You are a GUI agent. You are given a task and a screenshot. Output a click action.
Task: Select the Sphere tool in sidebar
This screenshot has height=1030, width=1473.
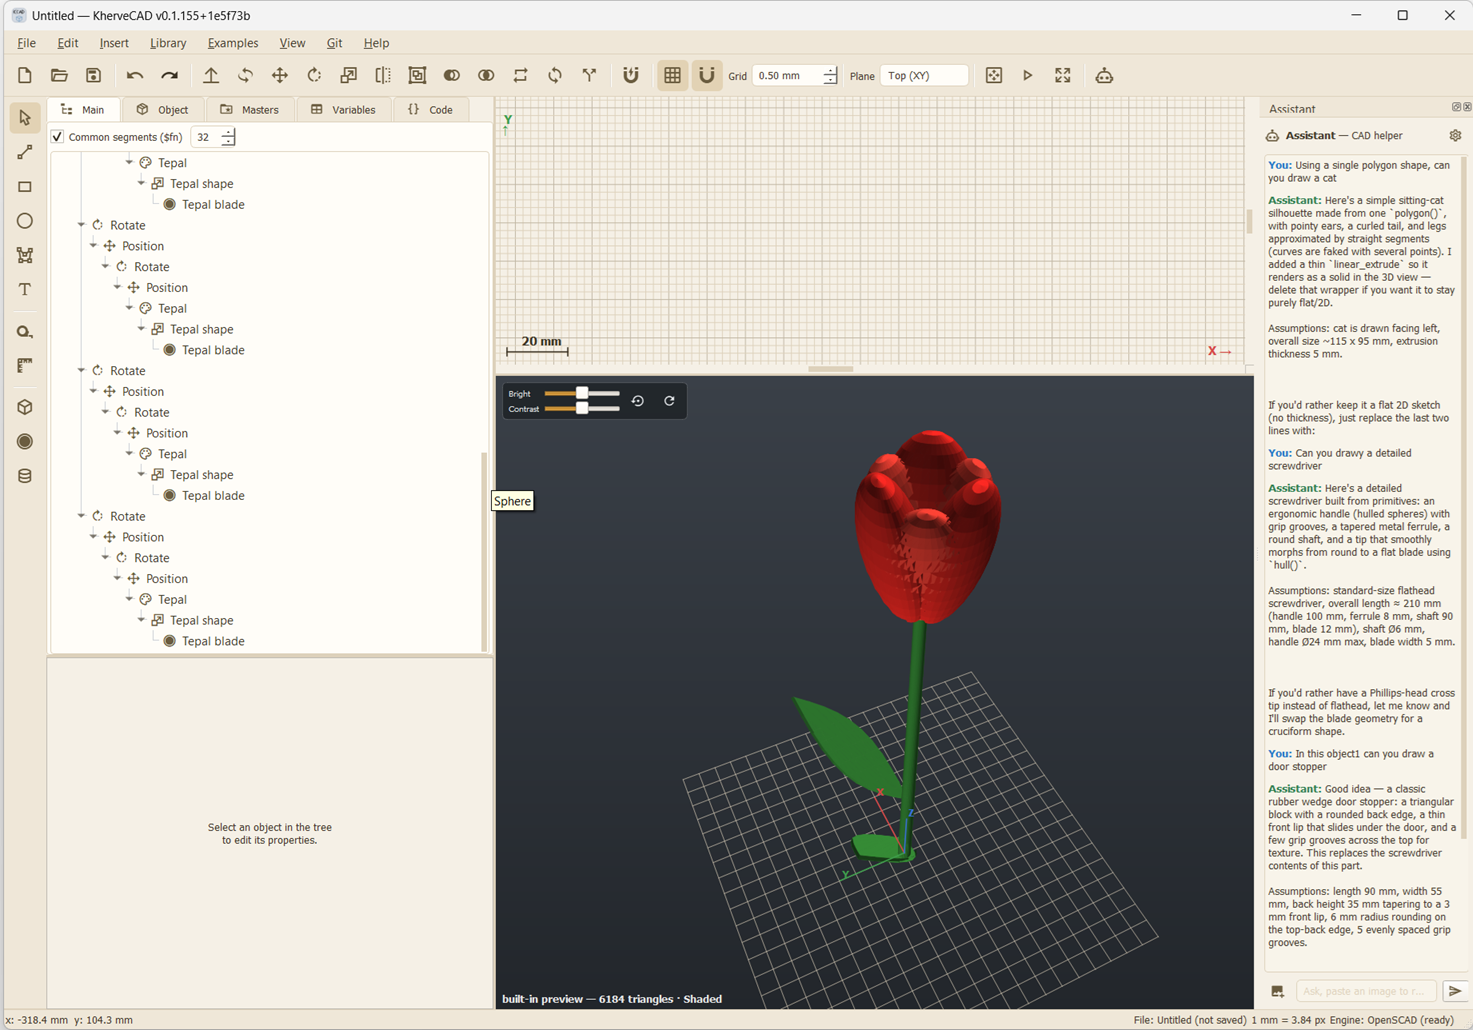(25, 441)
